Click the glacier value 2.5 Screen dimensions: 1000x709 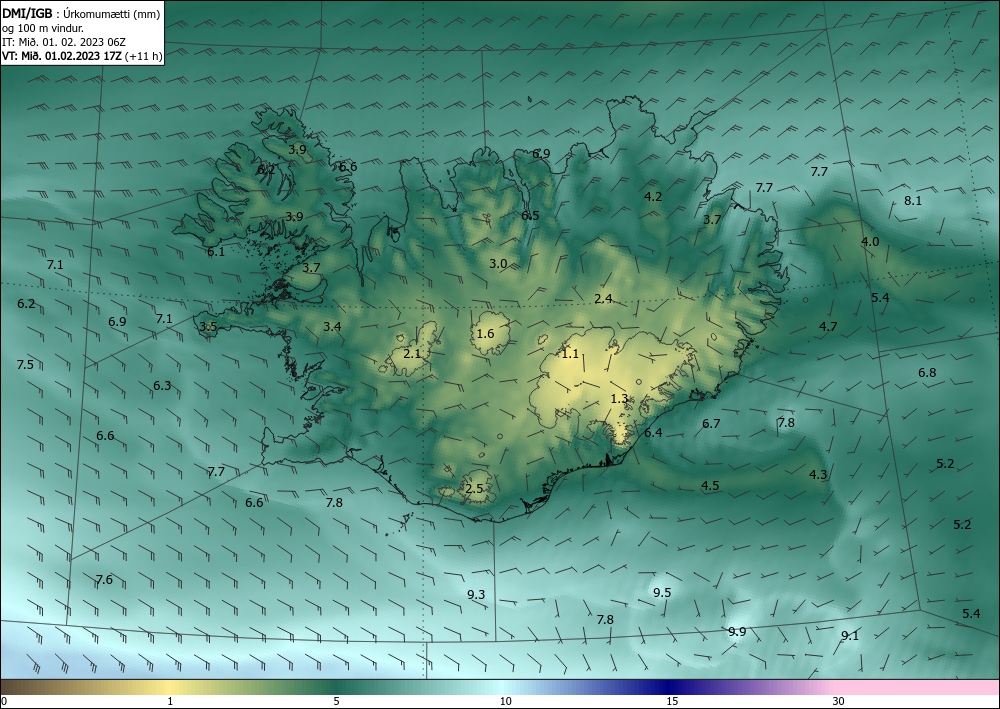(x=474, y=489)
